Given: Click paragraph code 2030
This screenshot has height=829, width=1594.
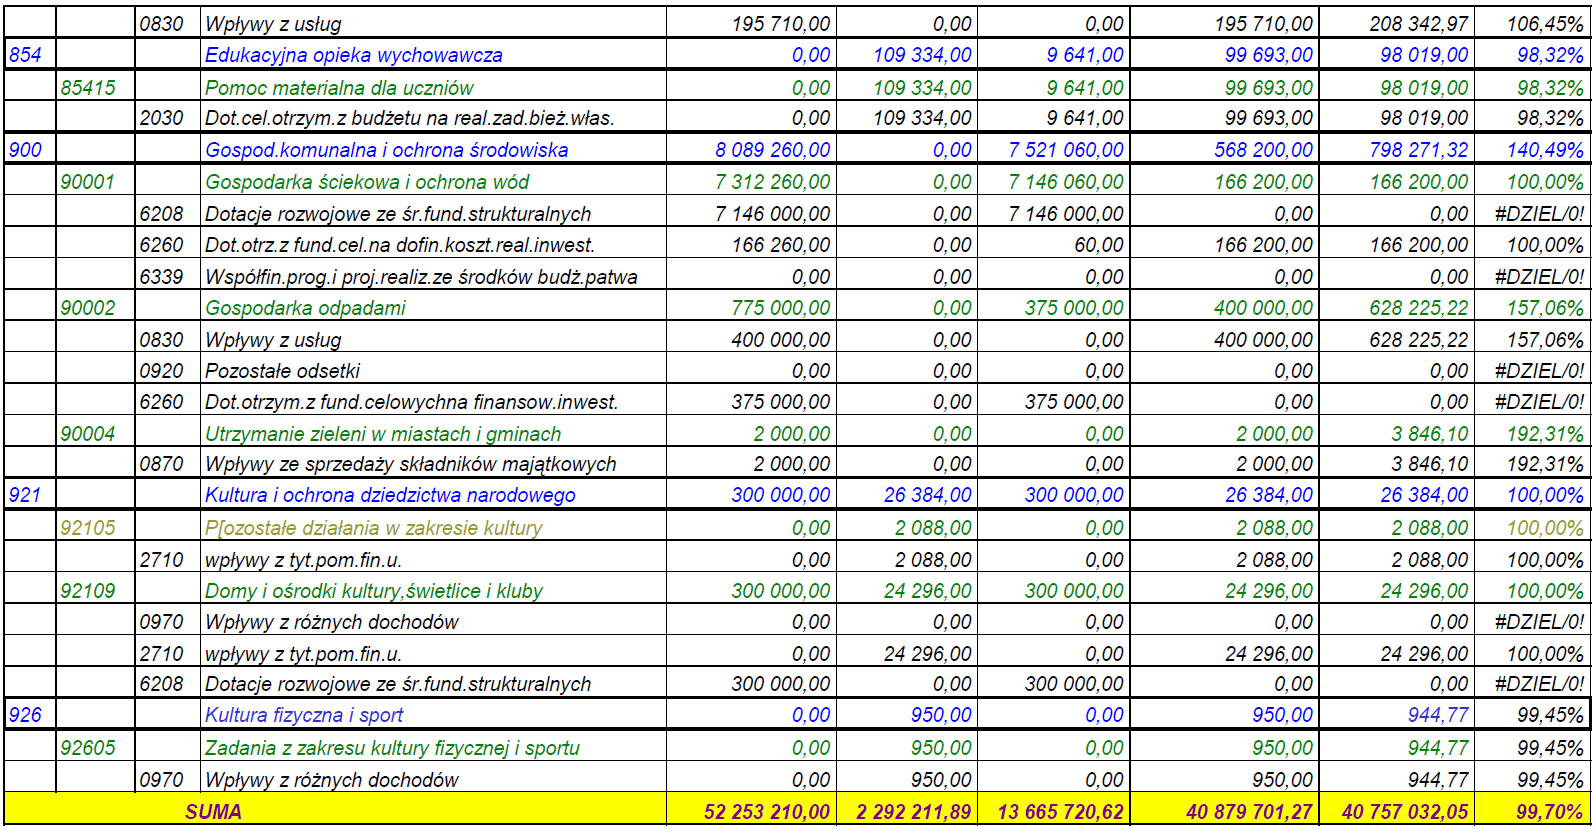Looking at the screenshot, I should (162, 118).
